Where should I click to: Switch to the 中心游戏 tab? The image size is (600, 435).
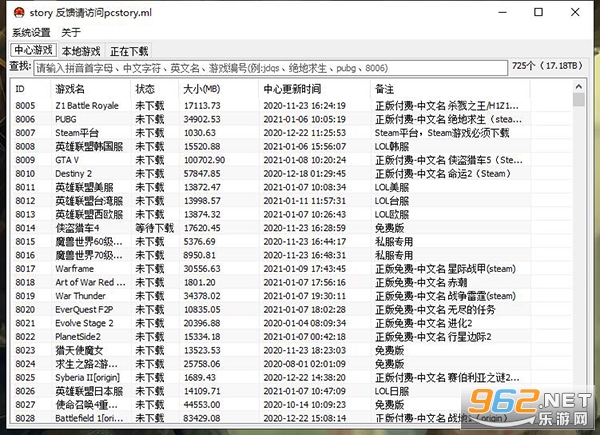(x=34, y=50)
